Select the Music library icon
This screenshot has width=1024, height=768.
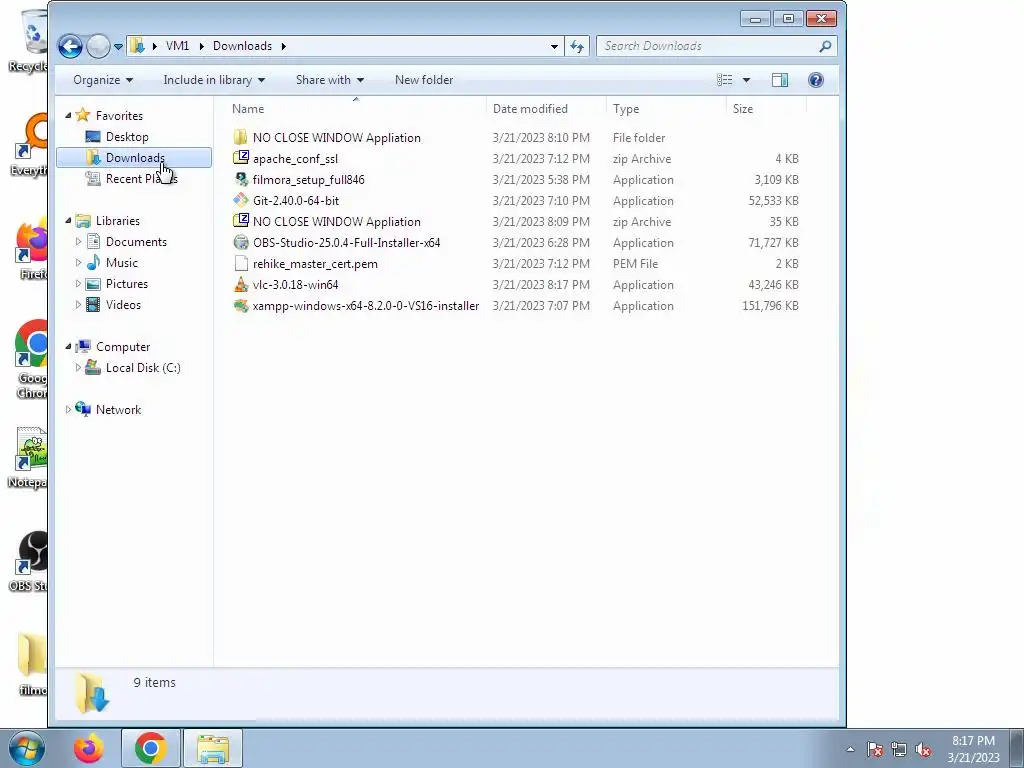93,263
